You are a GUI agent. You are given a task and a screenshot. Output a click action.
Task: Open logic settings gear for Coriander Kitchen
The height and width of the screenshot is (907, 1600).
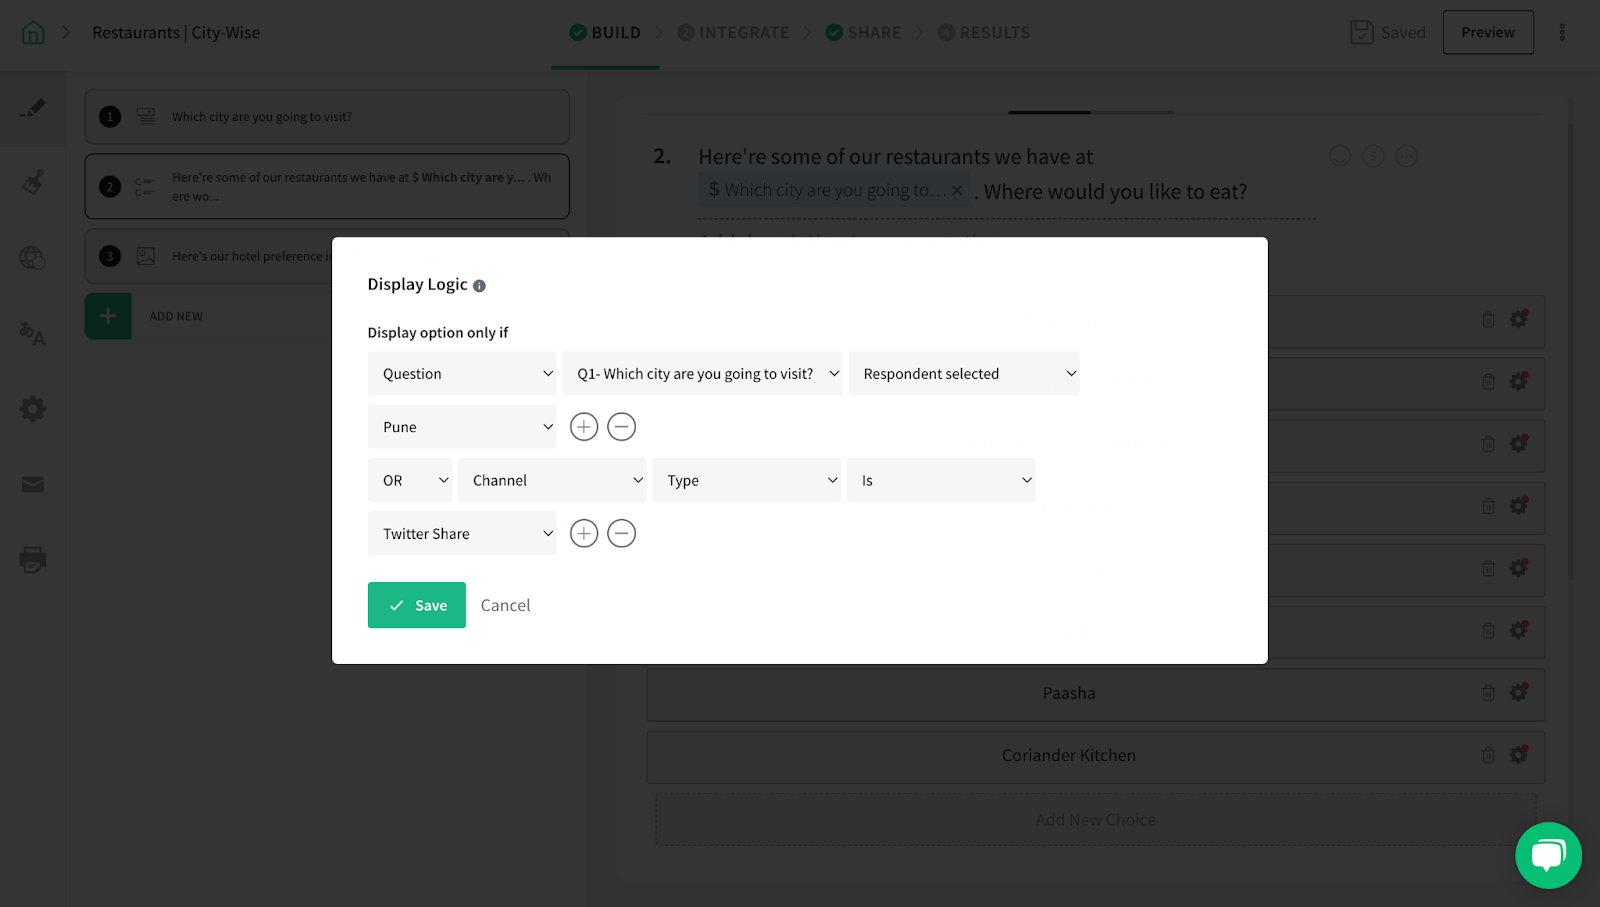click(x=1519, y=754)
